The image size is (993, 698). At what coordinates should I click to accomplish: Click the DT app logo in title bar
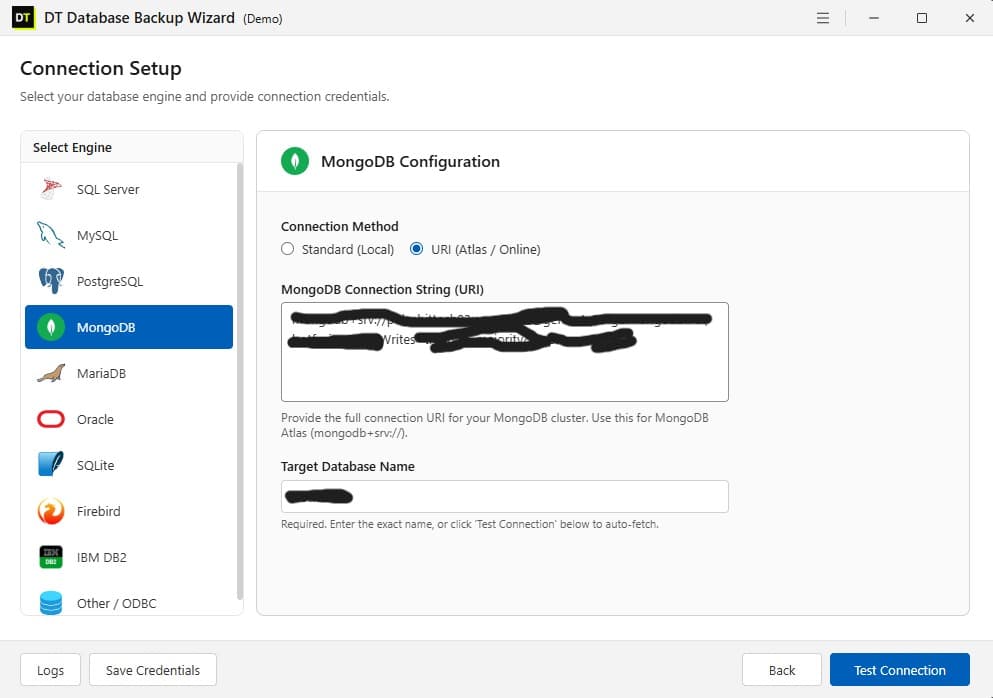point(23,17)
